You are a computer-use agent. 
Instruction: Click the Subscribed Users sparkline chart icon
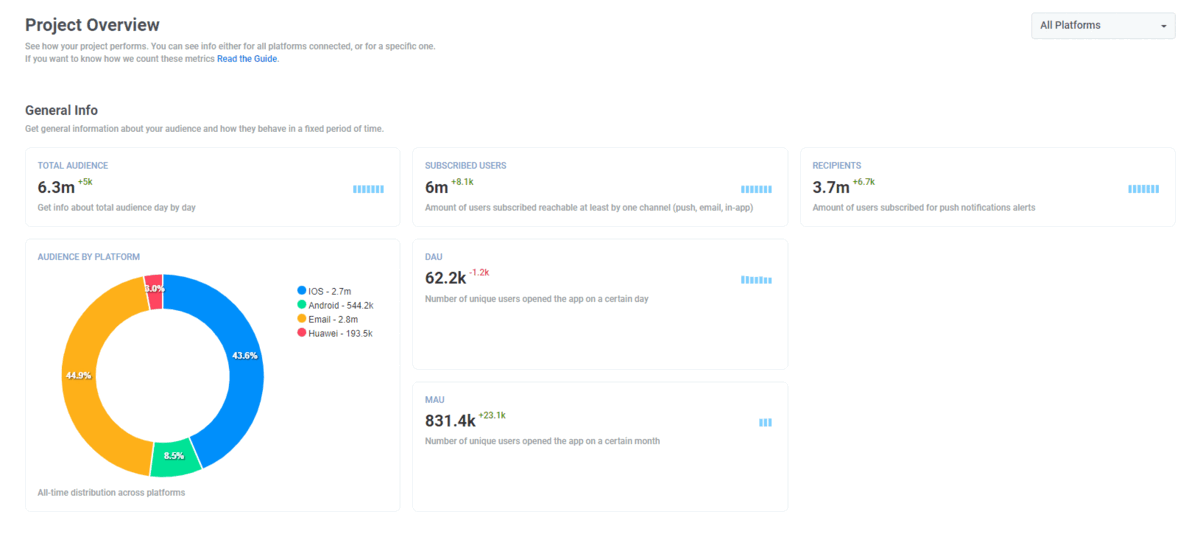756,189
